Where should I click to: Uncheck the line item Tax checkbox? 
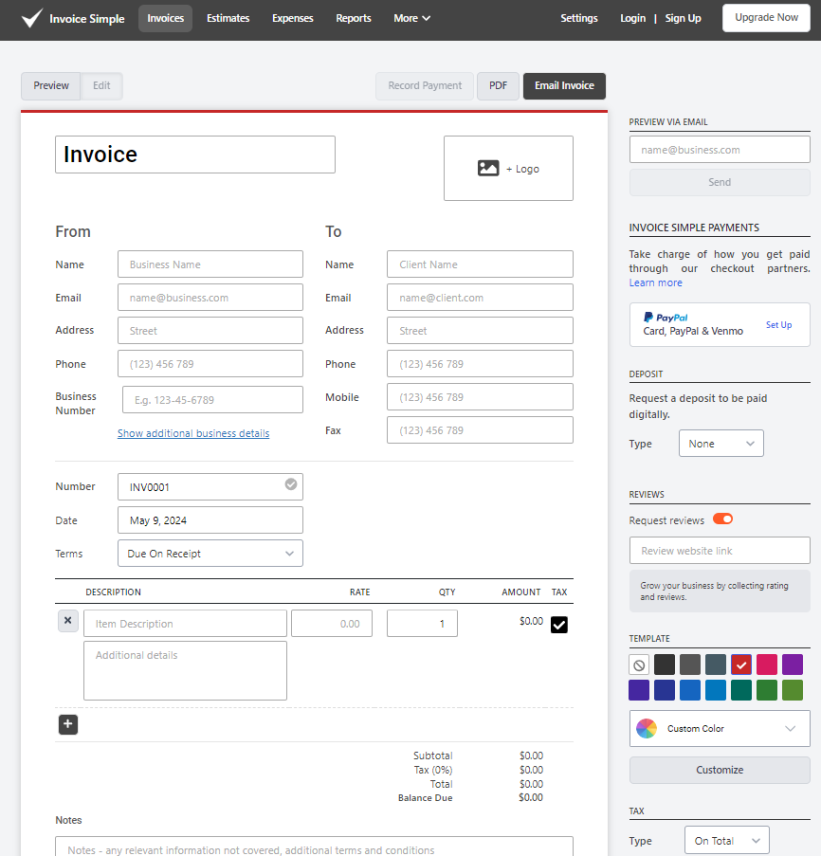point(559,624)
